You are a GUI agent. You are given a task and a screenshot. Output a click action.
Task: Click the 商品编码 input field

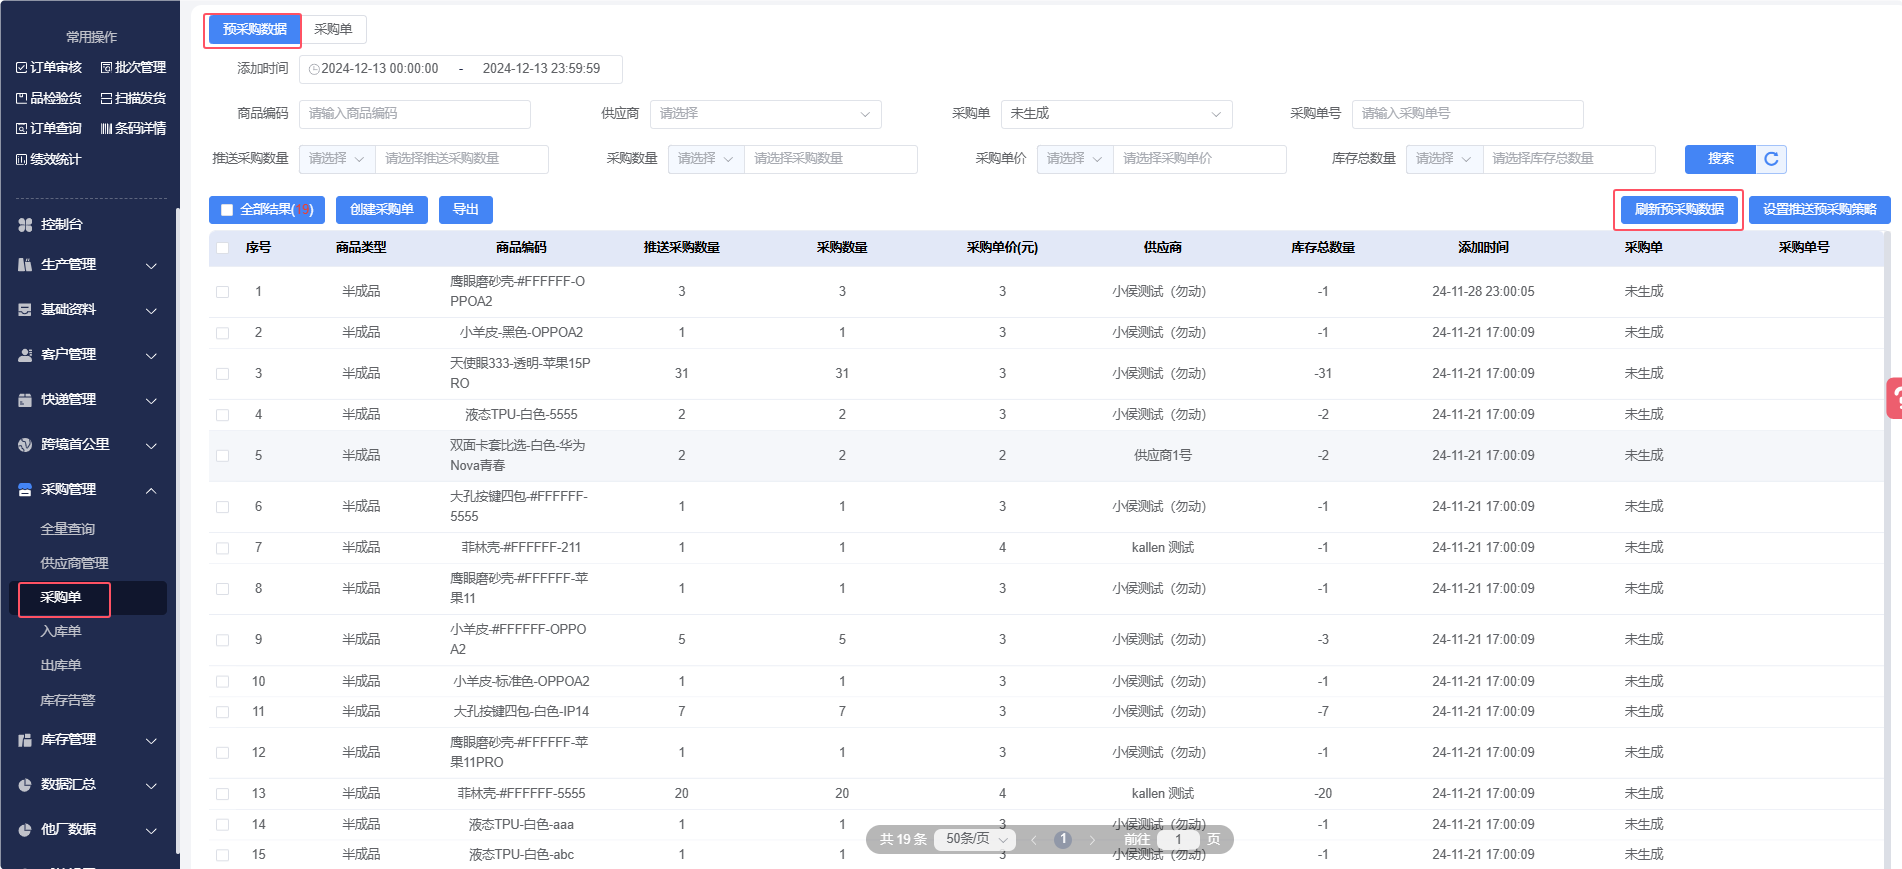pos(414,114)
